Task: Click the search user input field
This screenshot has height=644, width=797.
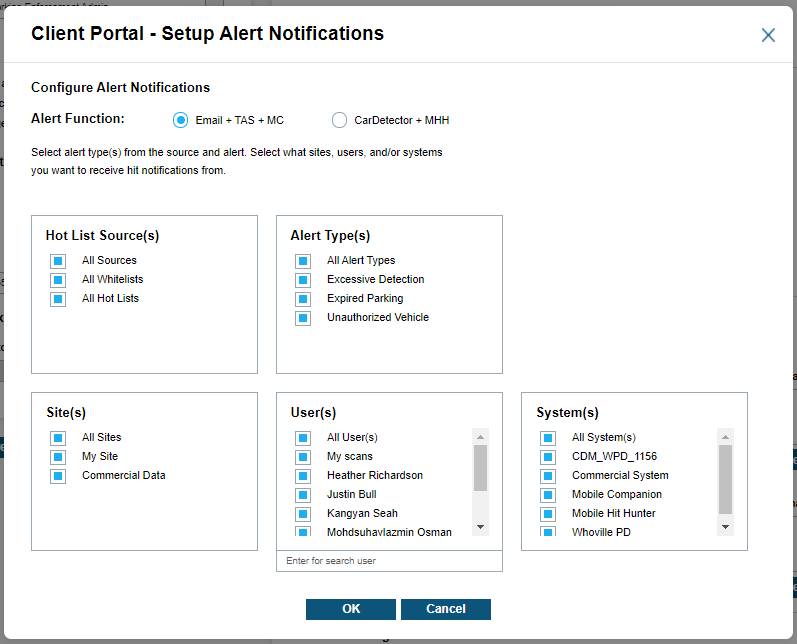Action: pos(389,561)
